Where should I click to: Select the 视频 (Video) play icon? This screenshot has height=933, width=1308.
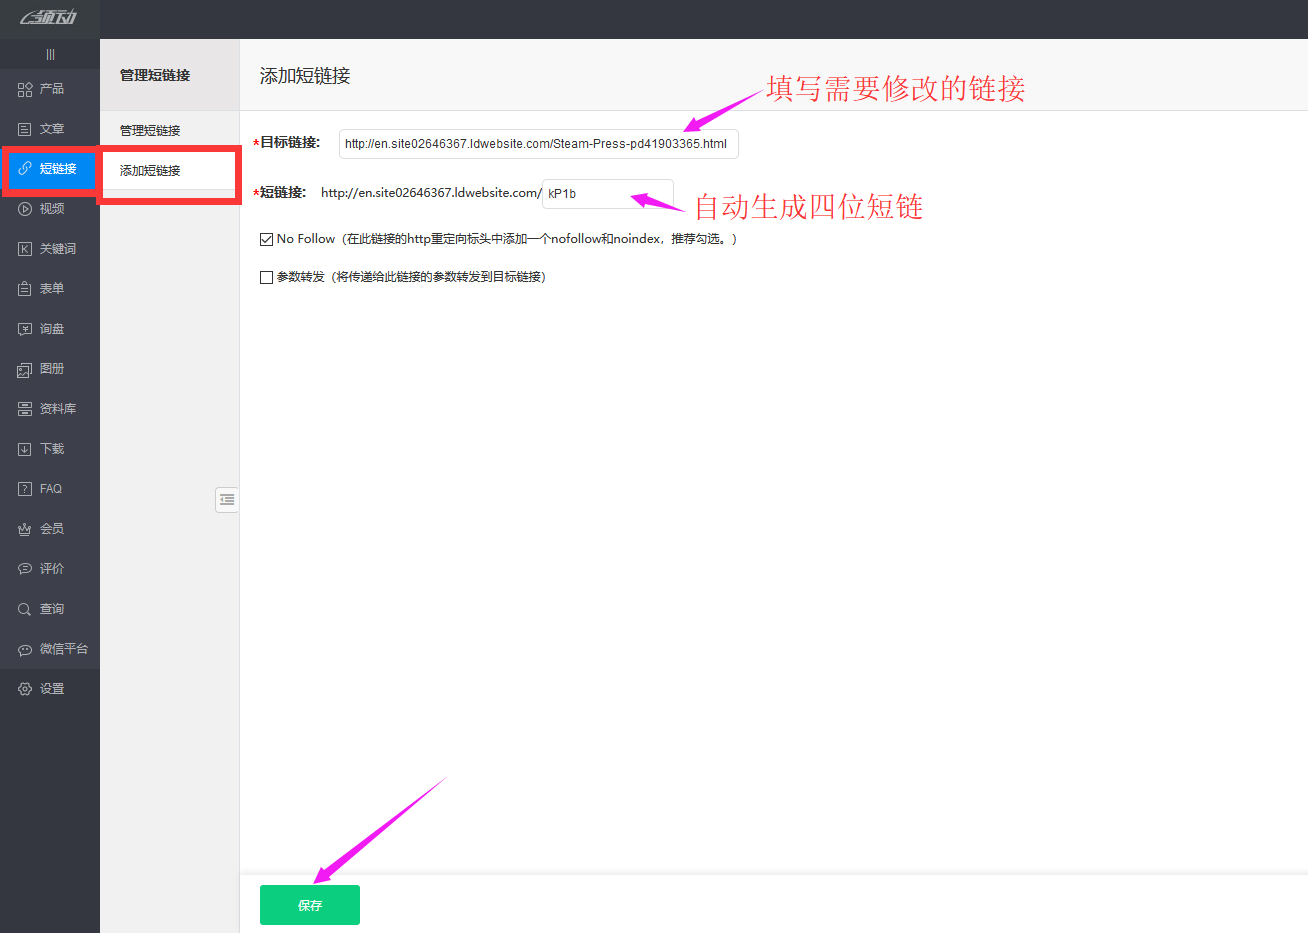tap(25, 209)
